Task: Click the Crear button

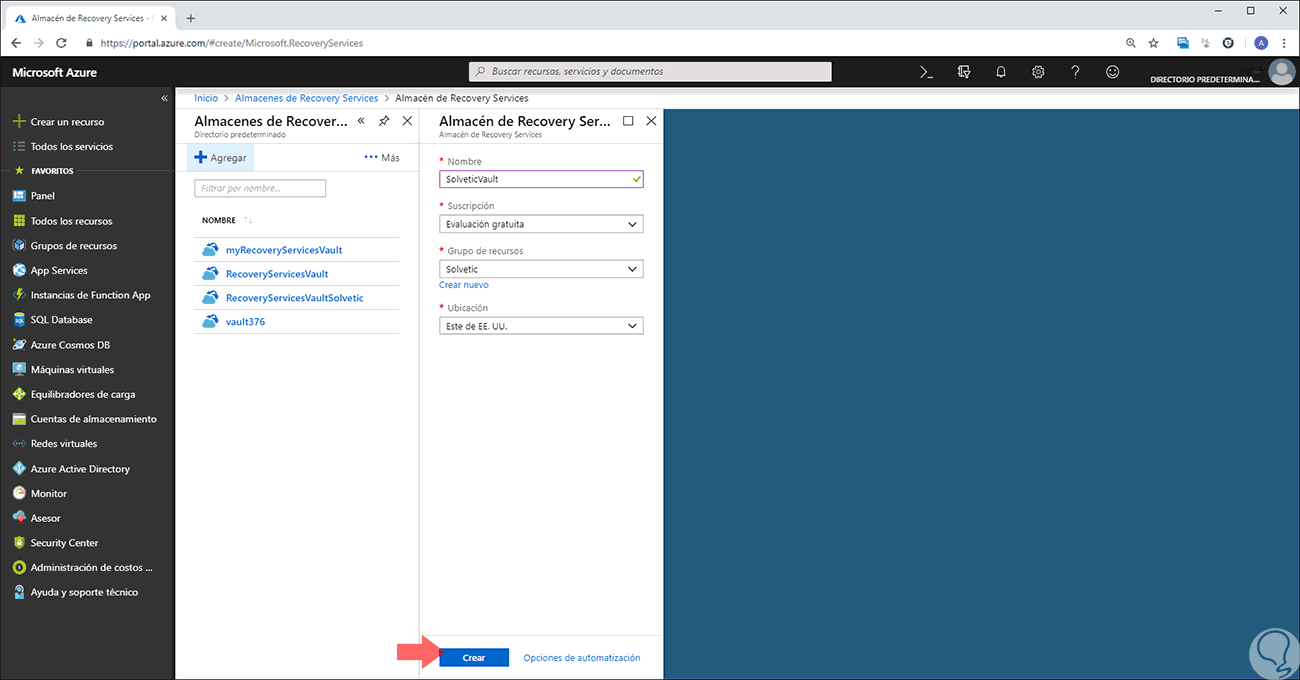Action: click(474, 658)
